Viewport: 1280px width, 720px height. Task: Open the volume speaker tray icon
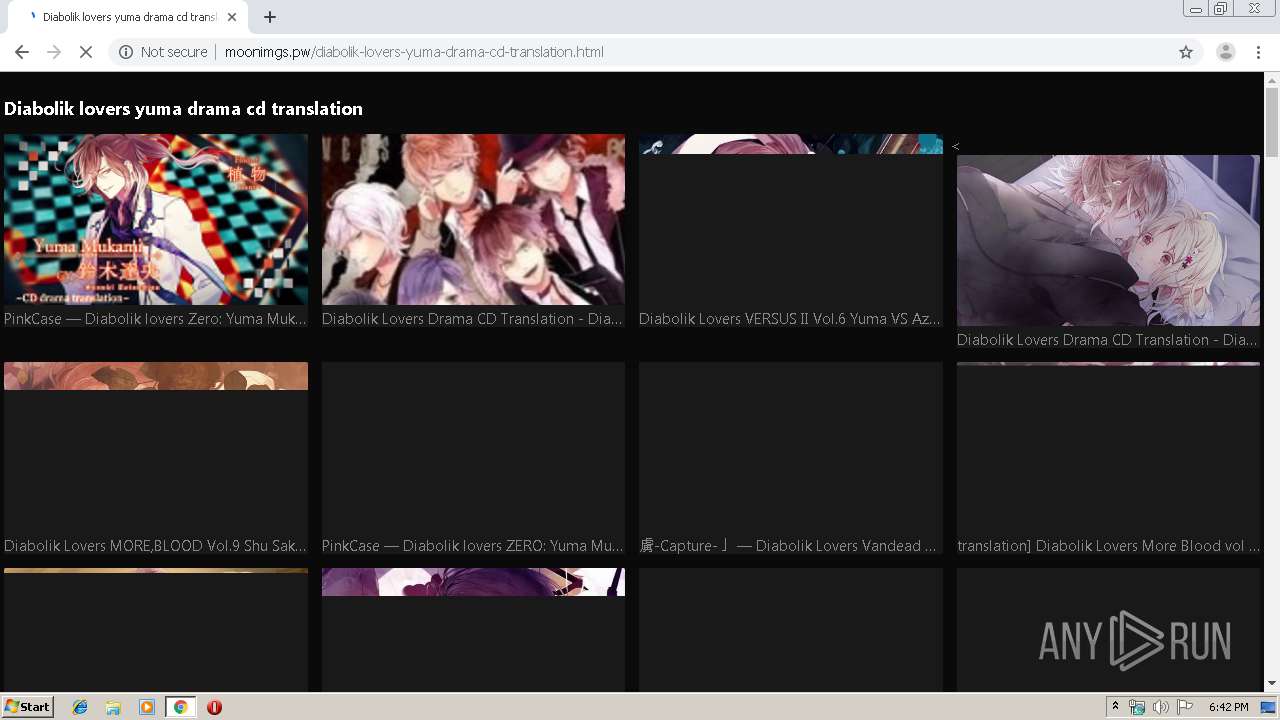[1160, 707]
